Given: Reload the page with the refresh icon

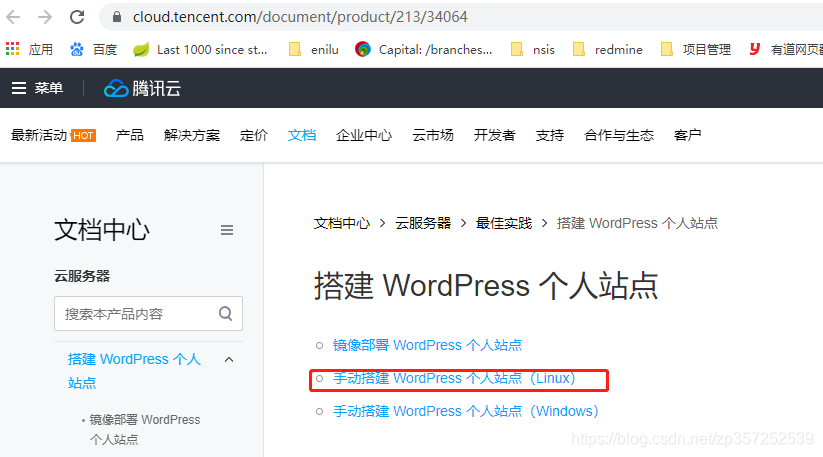Looking at the screenshot, I should (x=77, y=17).
